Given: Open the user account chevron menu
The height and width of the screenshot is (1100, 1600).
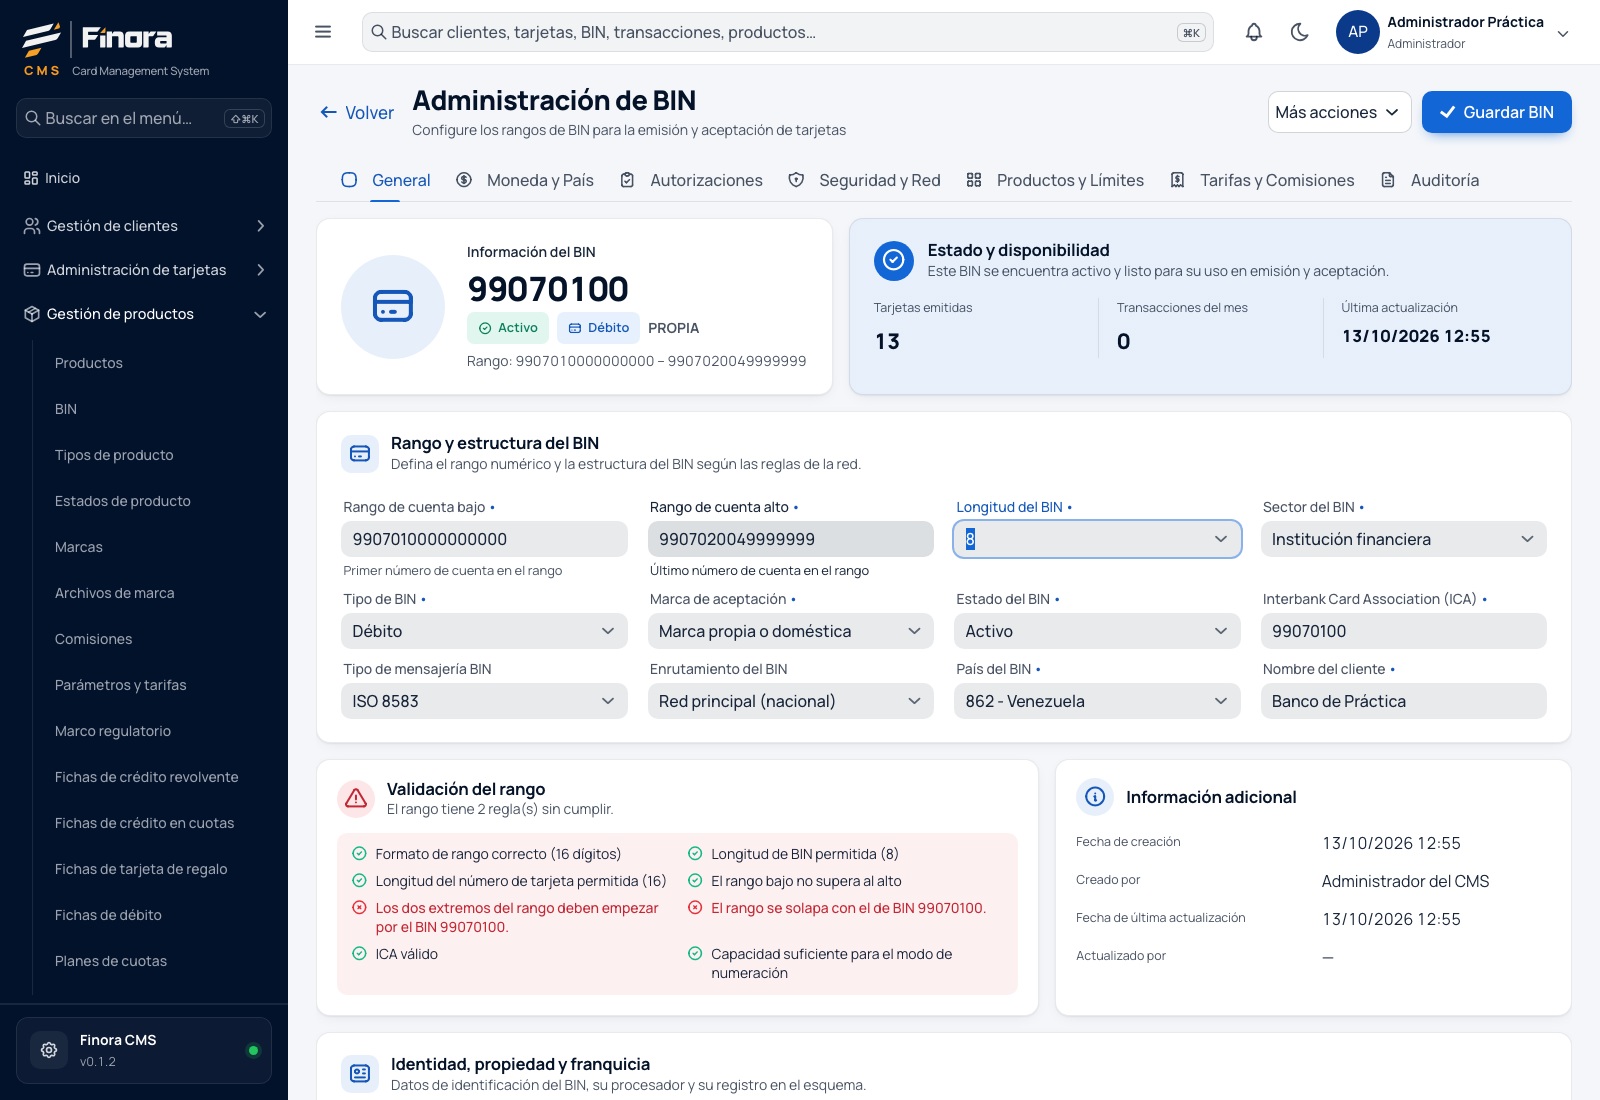Looking at the screenshot, I should [1563, 33].
